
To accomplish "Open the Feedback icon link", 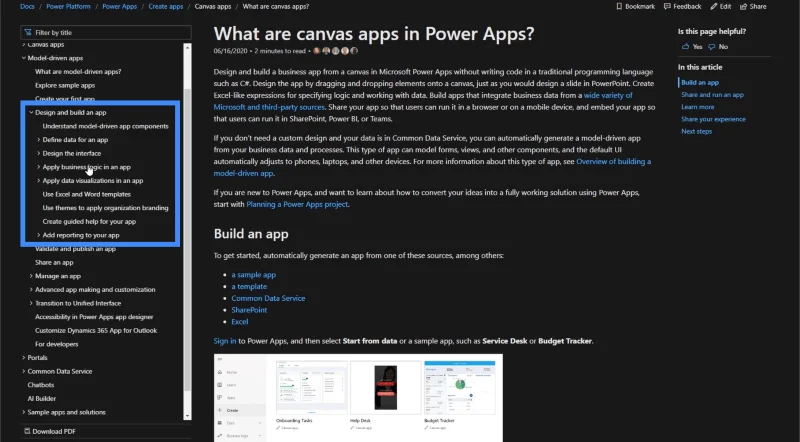I will (x=667, y=7).
